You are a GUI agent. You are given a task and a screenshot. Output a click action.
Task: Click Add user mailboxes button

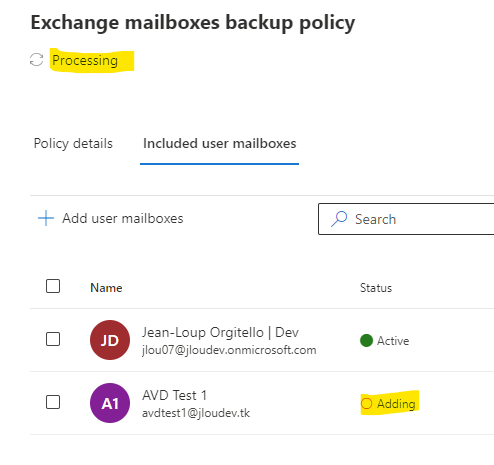pyautogui.click(x=111, y=218)
